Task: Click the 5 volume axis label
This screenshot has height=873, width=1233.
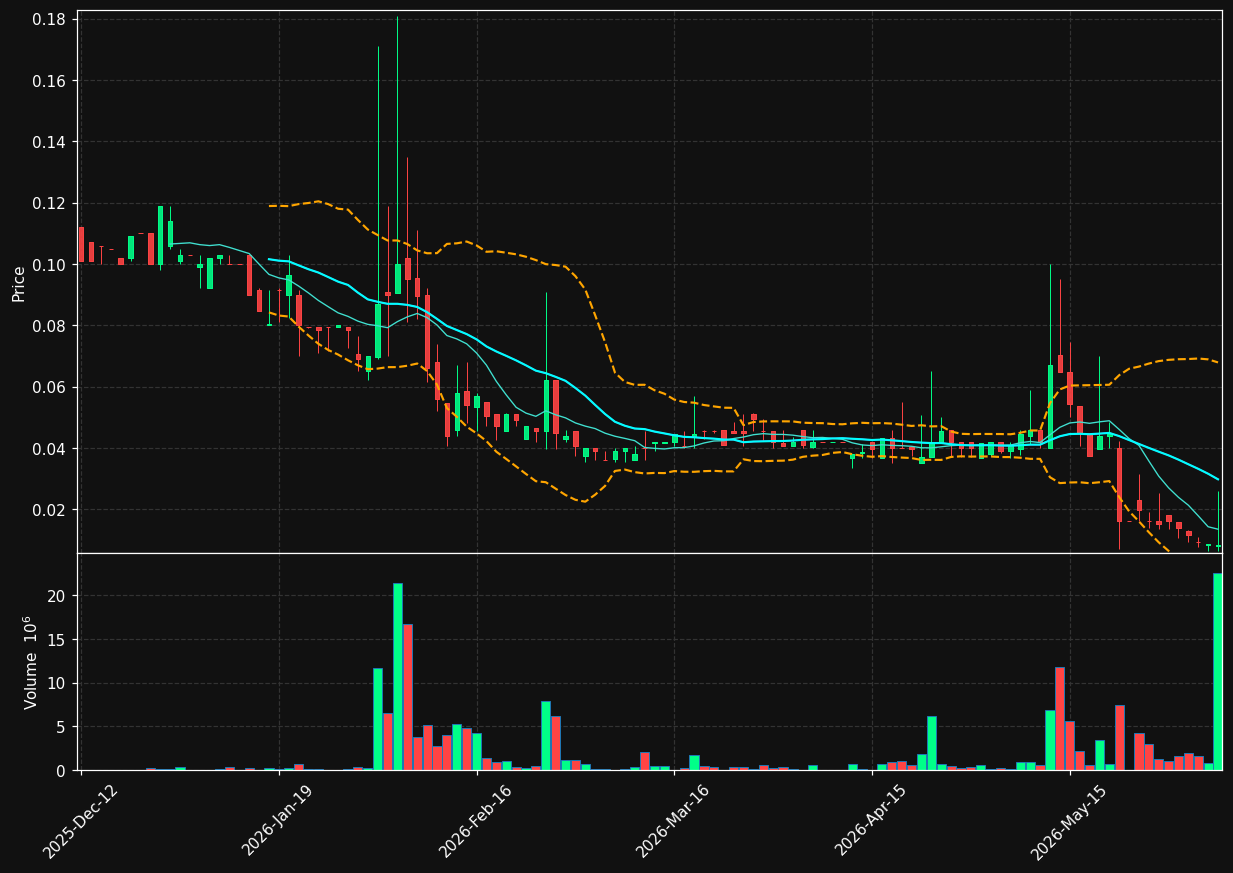Action: (62, 727)
